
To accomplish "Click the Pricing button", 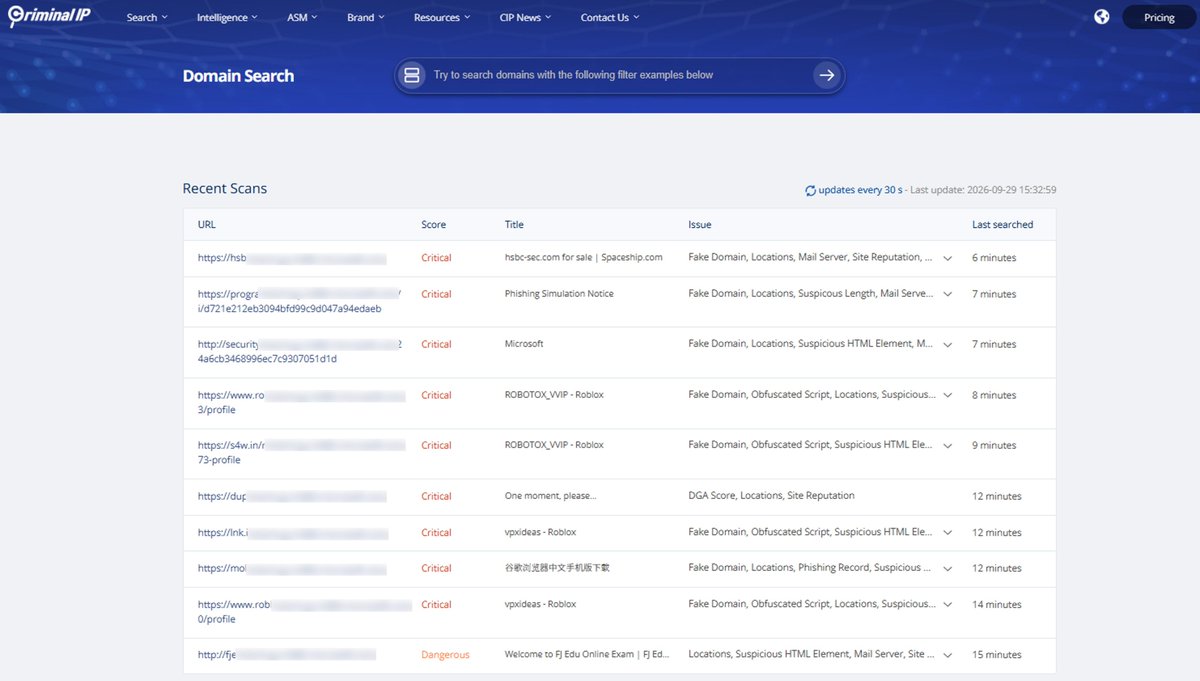I will pos(1159,17).
